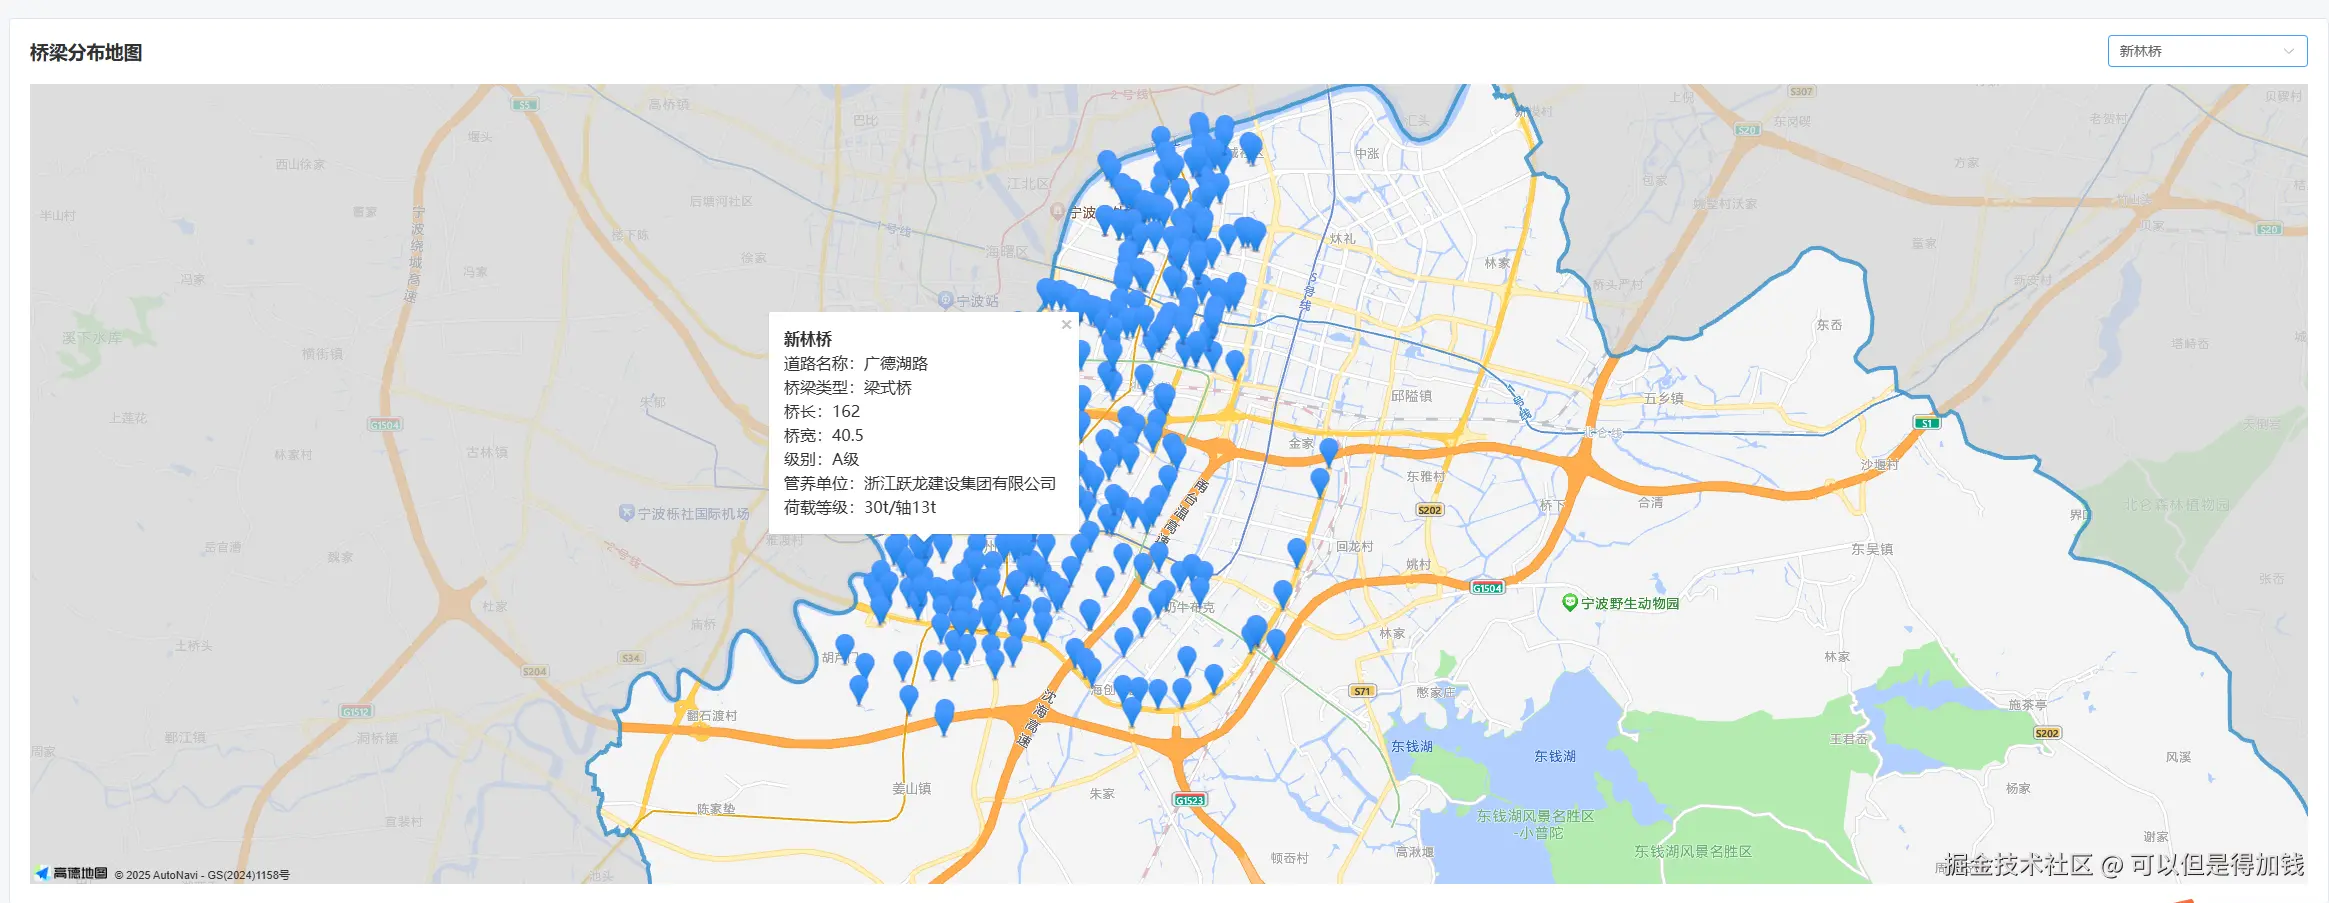Click the 宁波野生动物园 green park icon

[x=1569, y=602]
